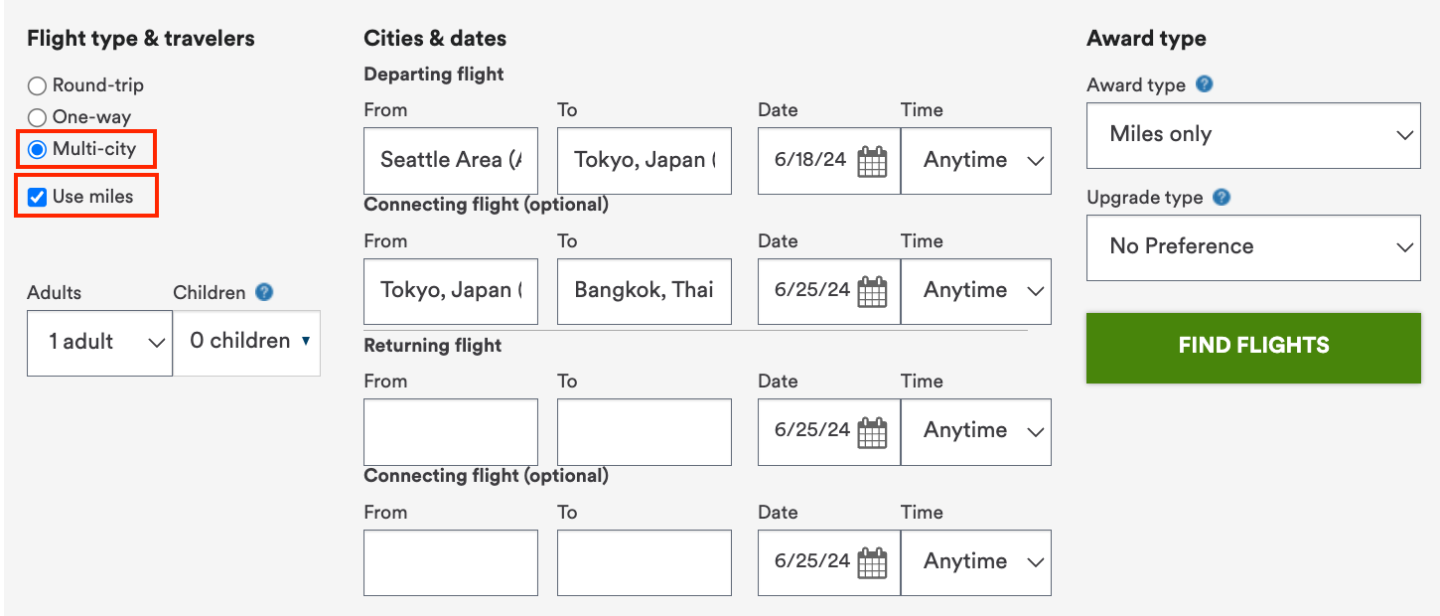The width and height of the screenshot is (1440, 616).
Task: Click the Upgrade type help icon
Action: 1221,197
